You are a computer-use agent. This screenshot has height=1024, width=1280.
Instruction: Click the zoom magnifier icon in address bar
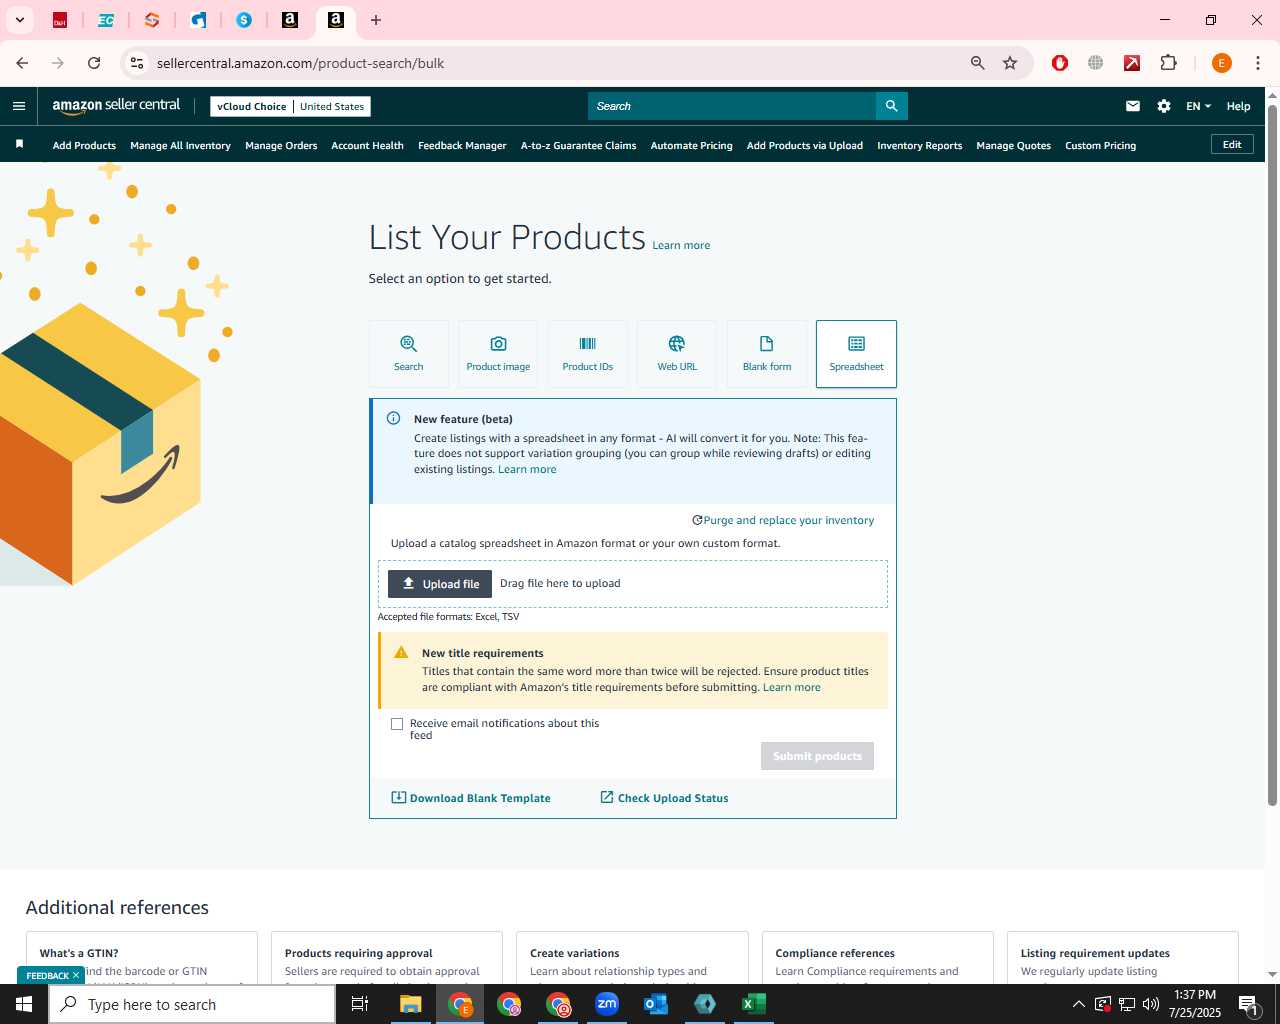tap(978, 63)
